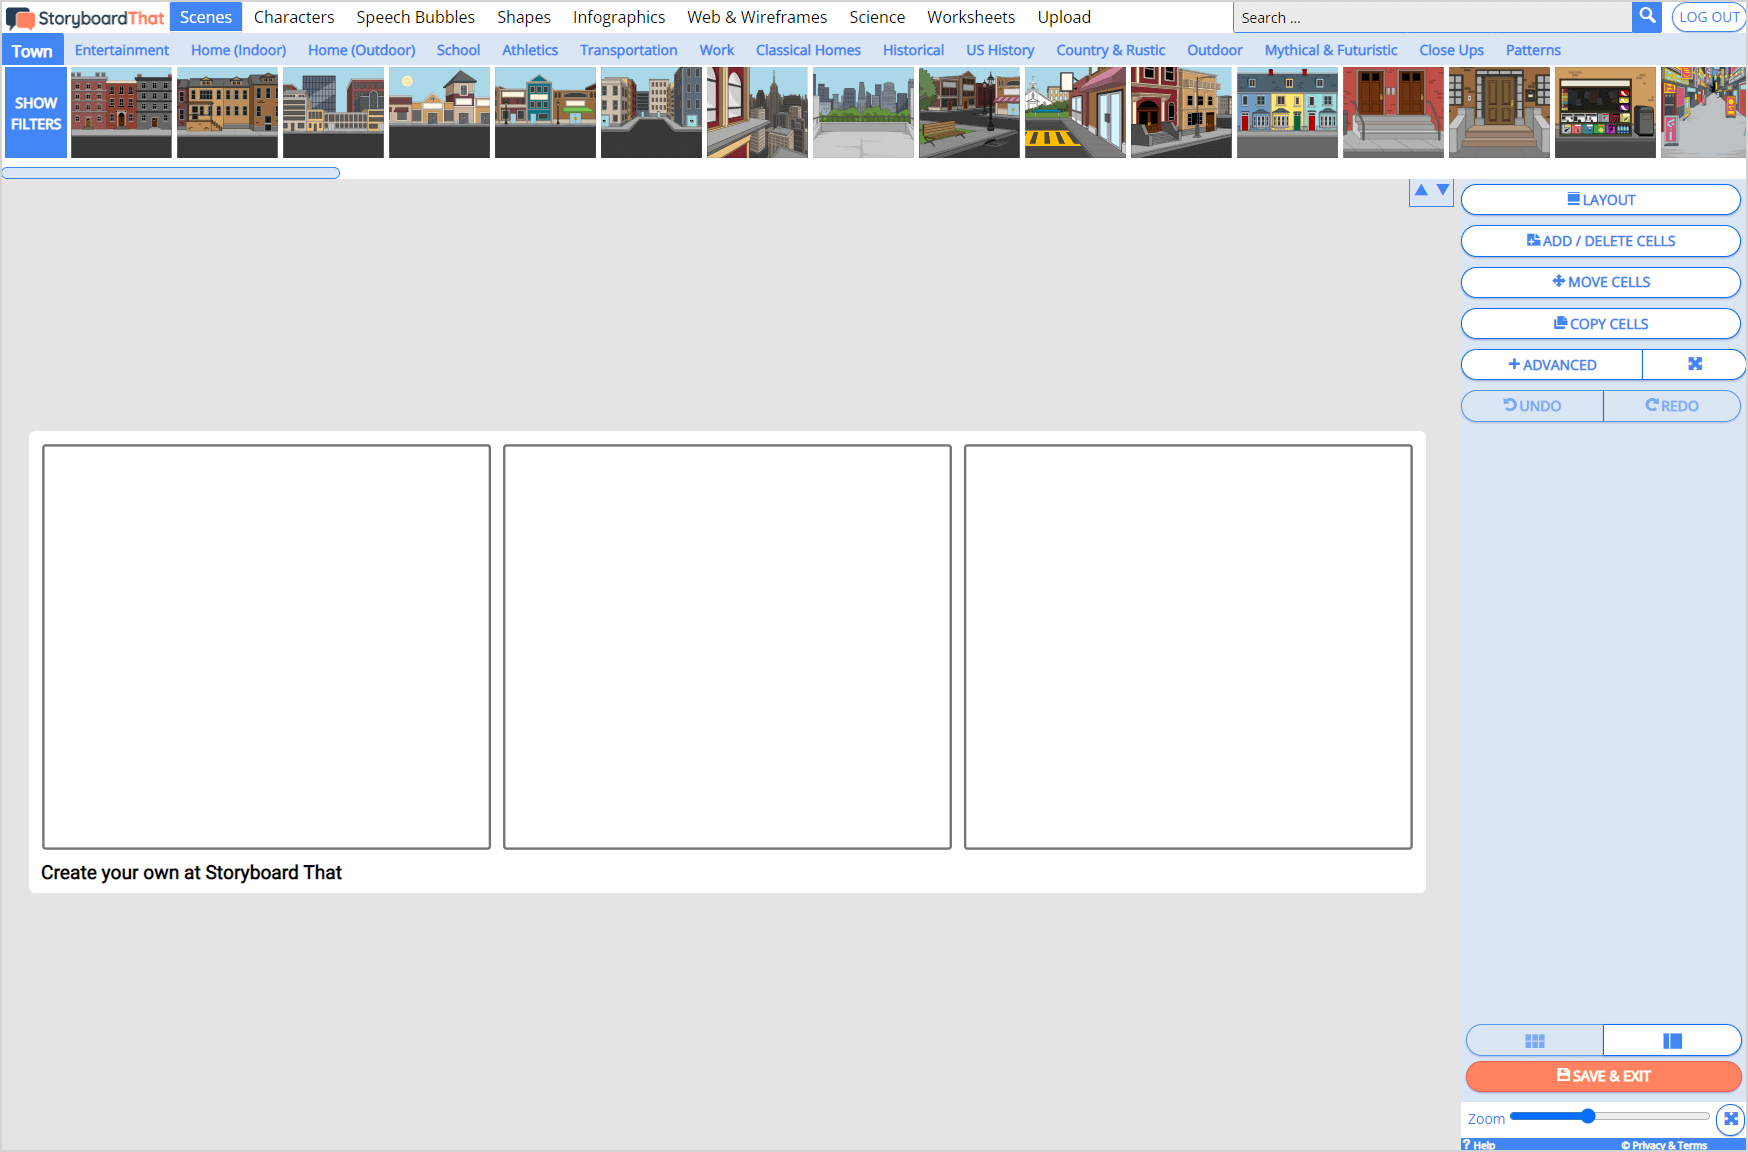1748x1152 pixels.
Task: Click Save & Exit
Action: pyautogui.click(x=1603, y=1076)
